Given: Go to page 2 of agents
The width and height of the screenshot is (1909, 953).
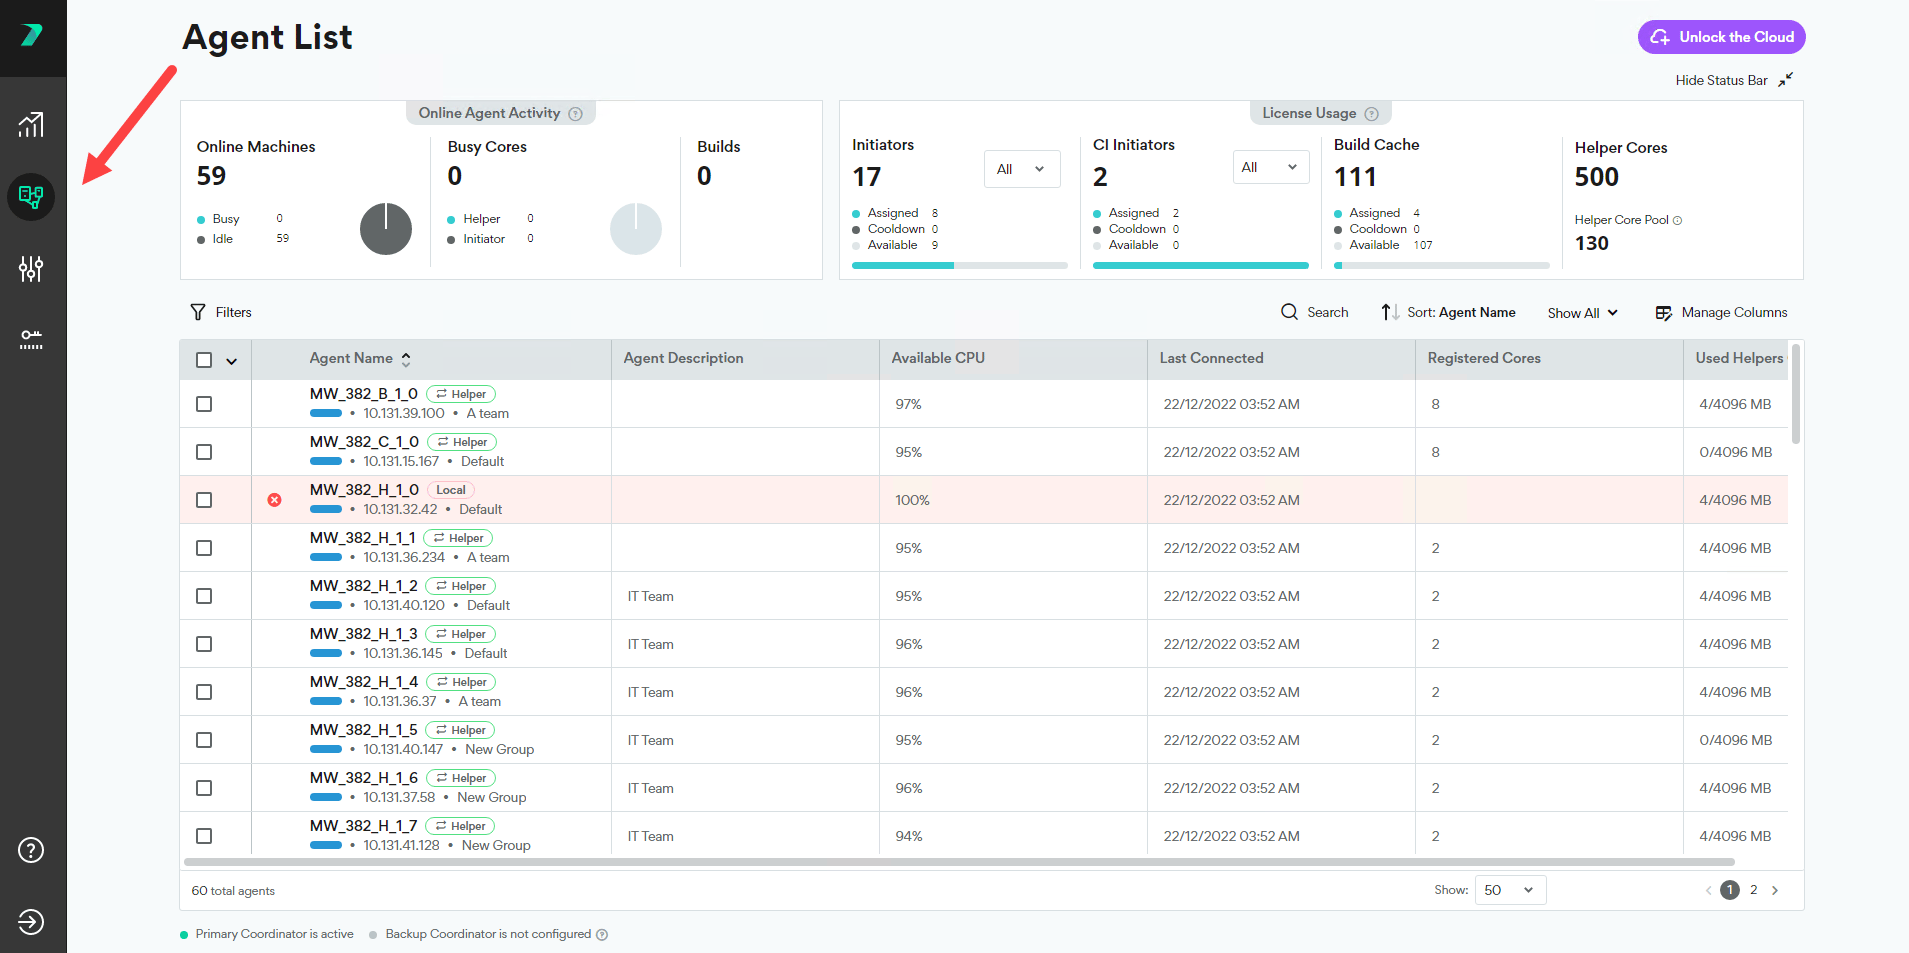Looking at the screenshot, I should tap(1753, 890).
